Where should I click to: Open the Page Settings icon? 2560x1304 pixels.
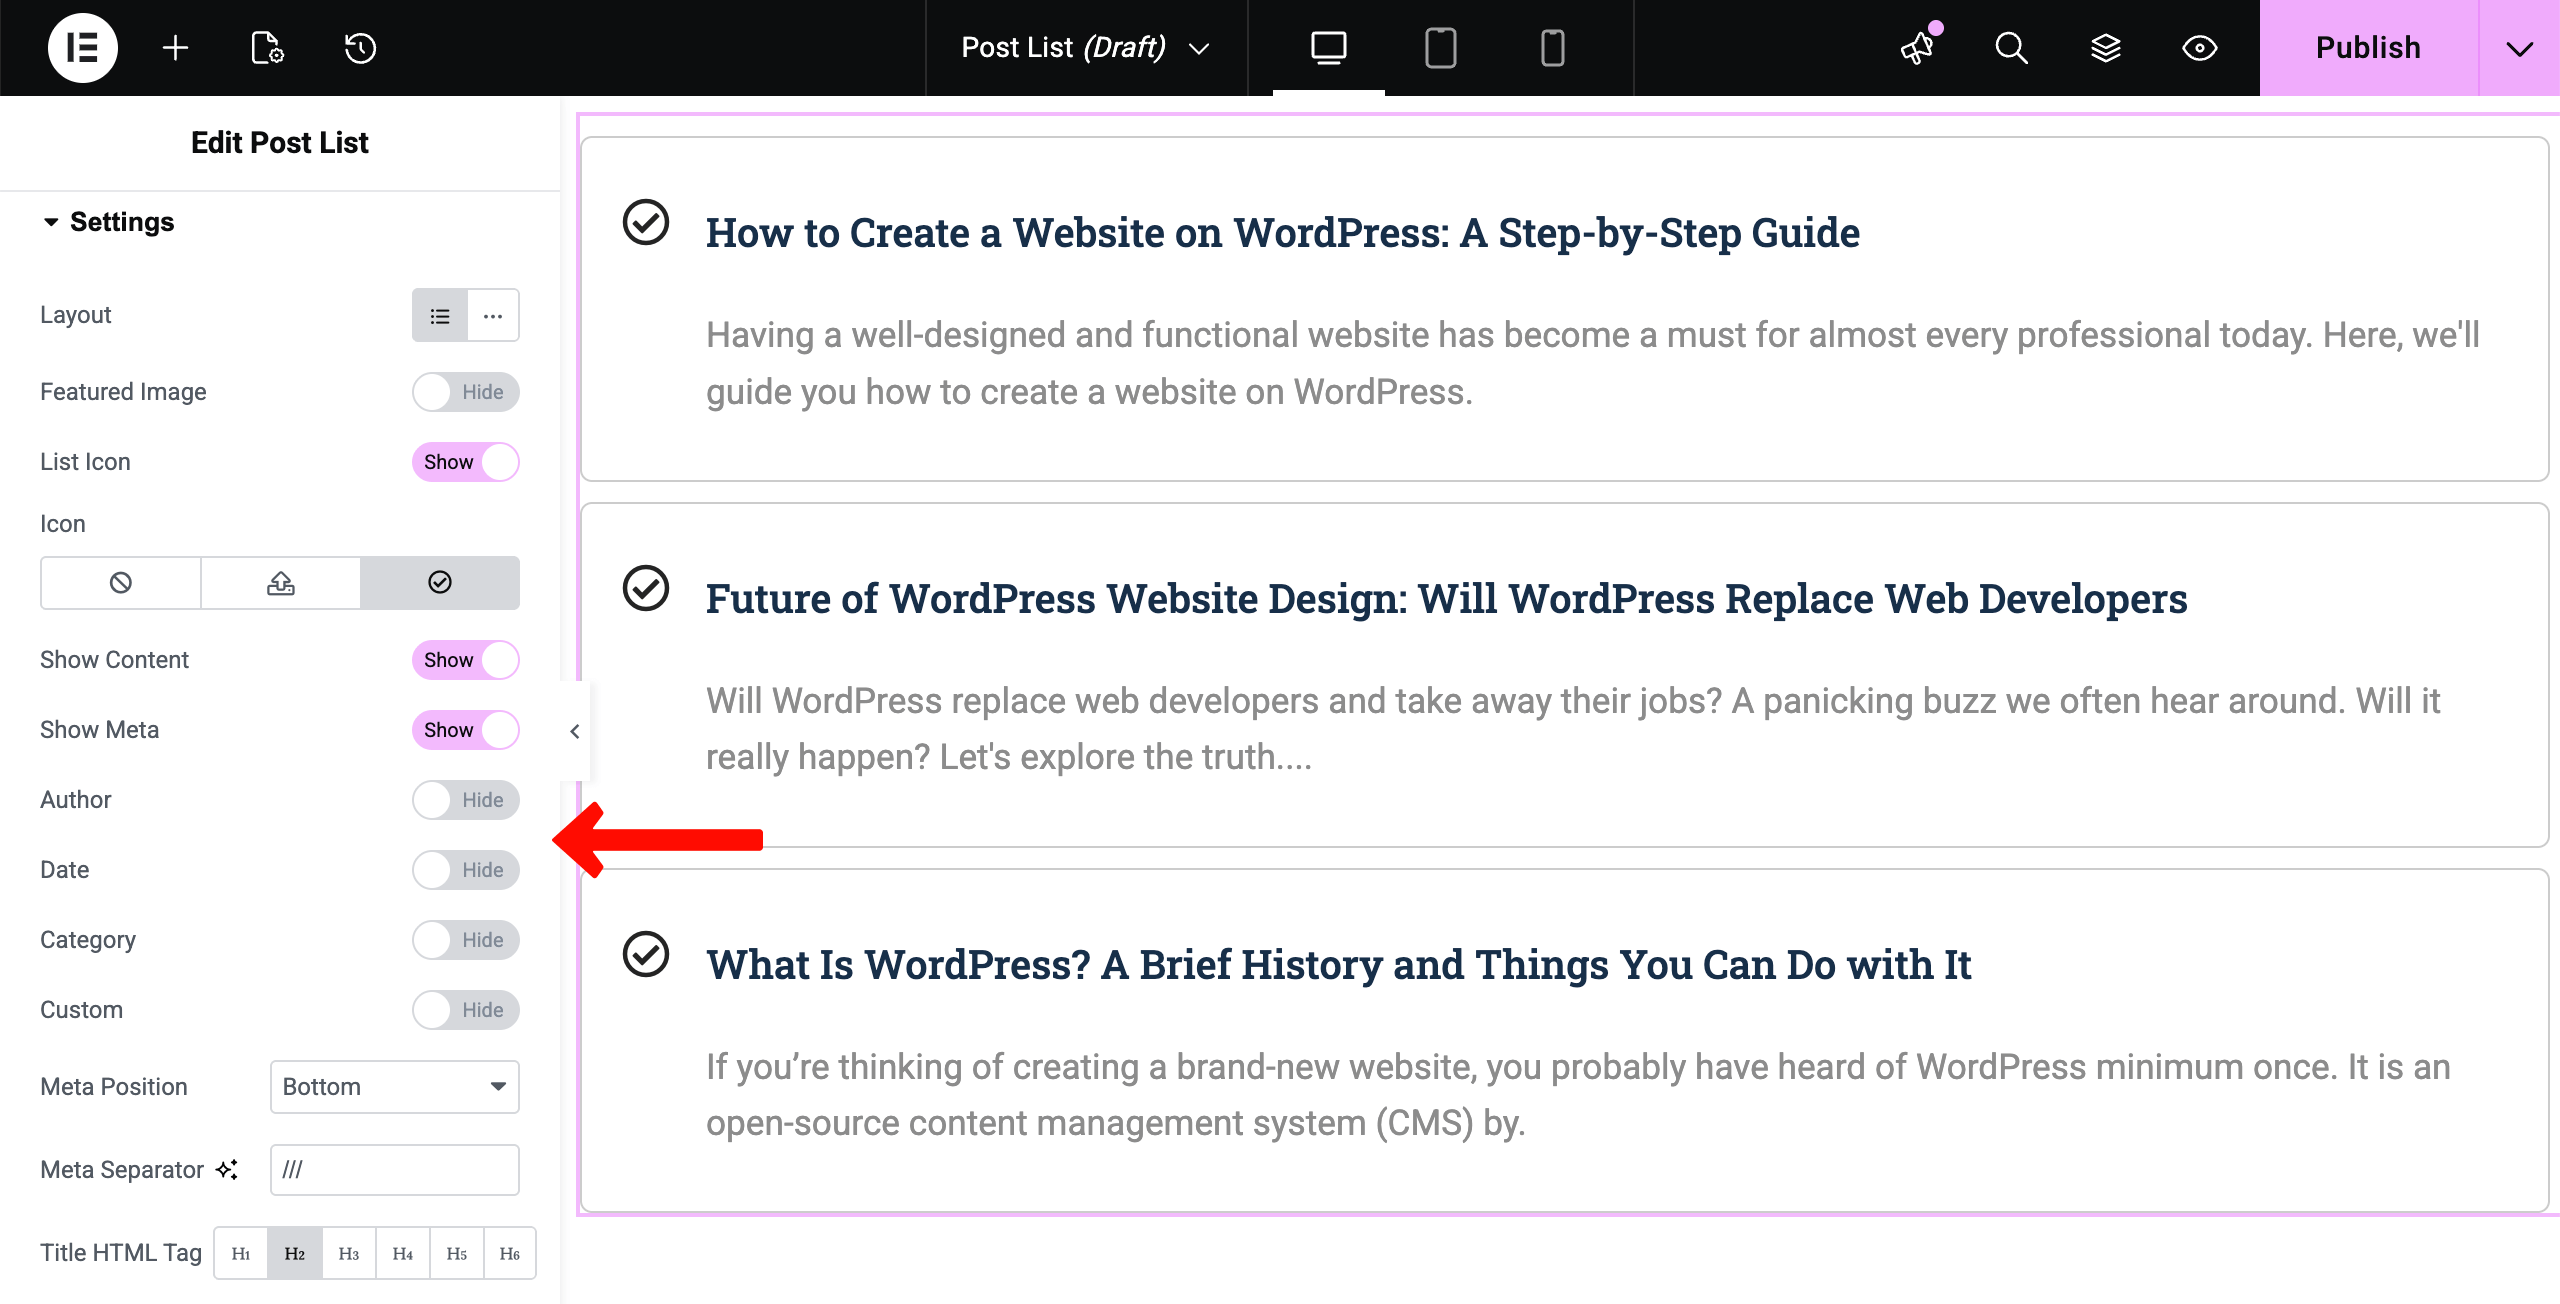pos(265,47)
